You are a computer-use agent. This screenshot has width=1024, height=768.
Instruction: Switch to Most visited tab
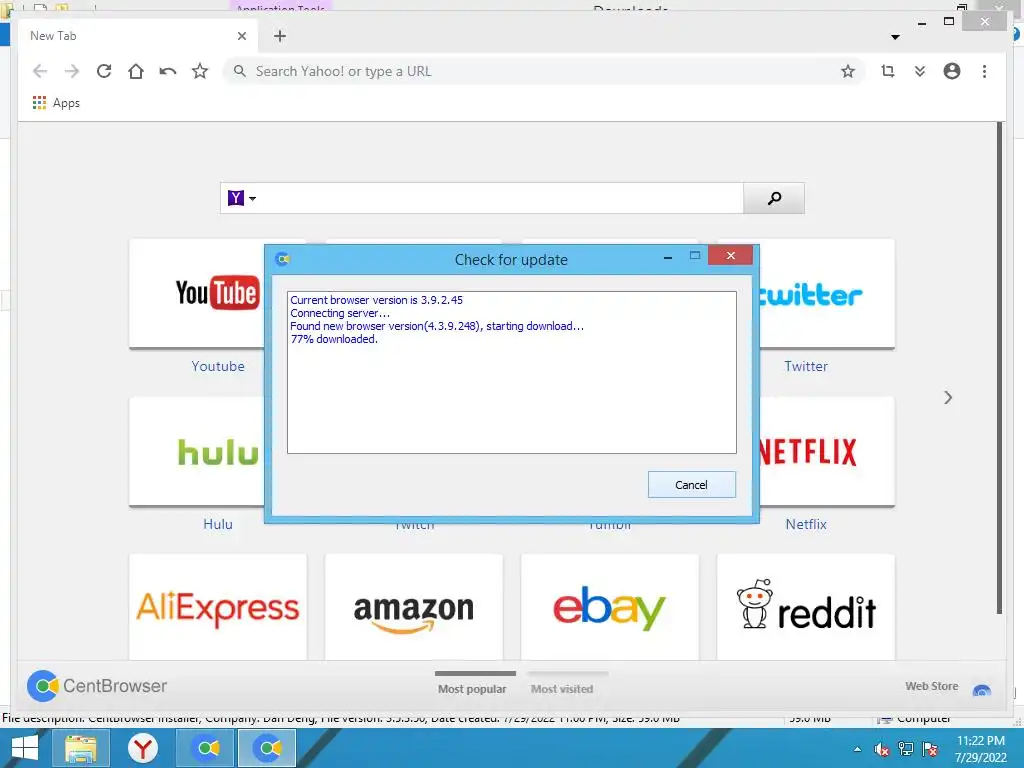coord(562,688)
